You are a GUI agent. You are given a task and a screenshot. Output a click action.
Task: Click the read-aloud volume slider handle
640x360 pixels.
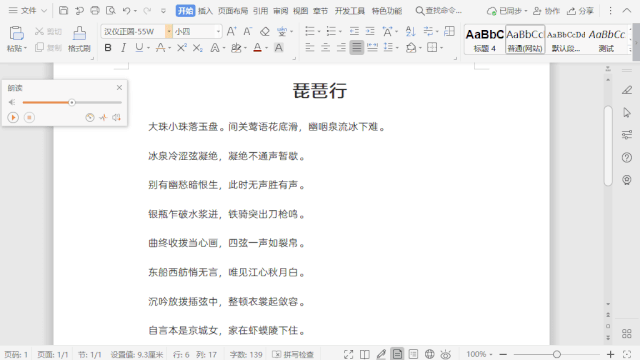point(72,102)
